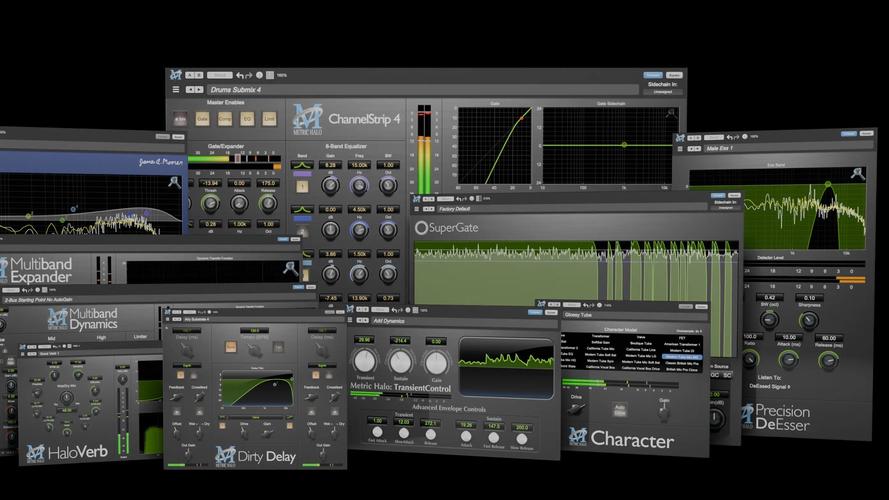
Task: Click the undo arrow in ChannelStrip toolbar
Action: 240,75
